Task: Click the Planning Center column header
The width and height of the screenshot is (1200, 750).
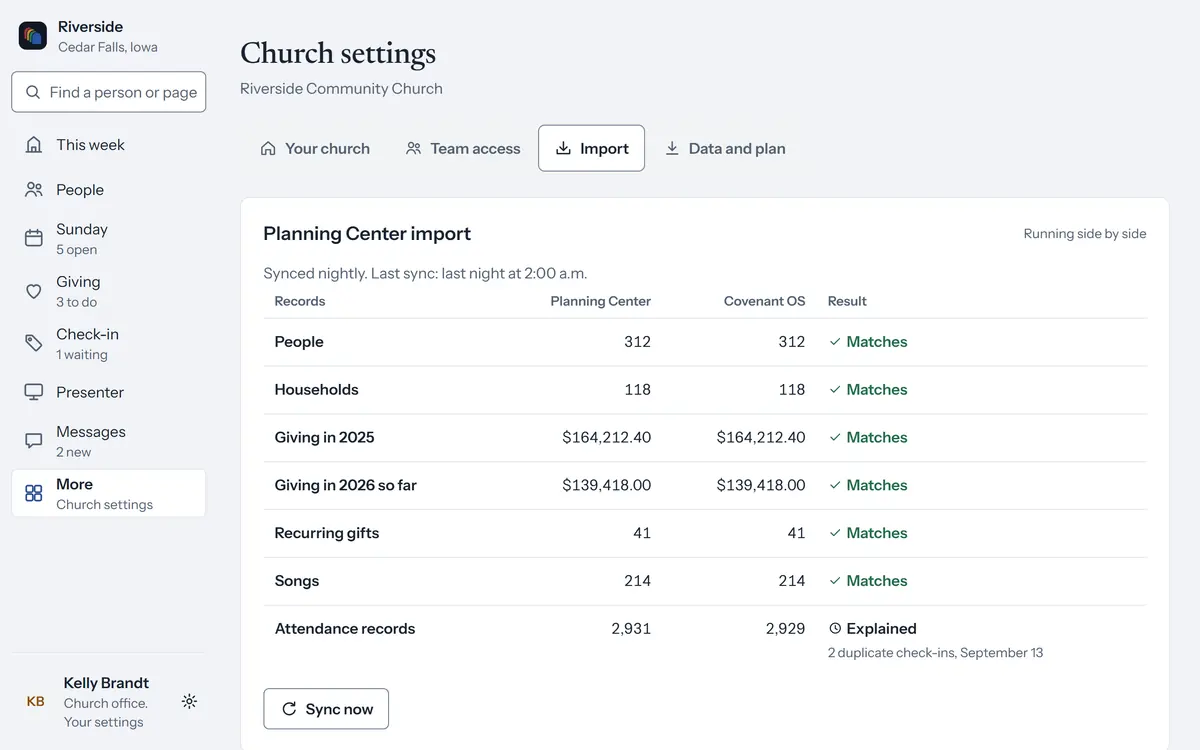Action: tap(600, 301)
